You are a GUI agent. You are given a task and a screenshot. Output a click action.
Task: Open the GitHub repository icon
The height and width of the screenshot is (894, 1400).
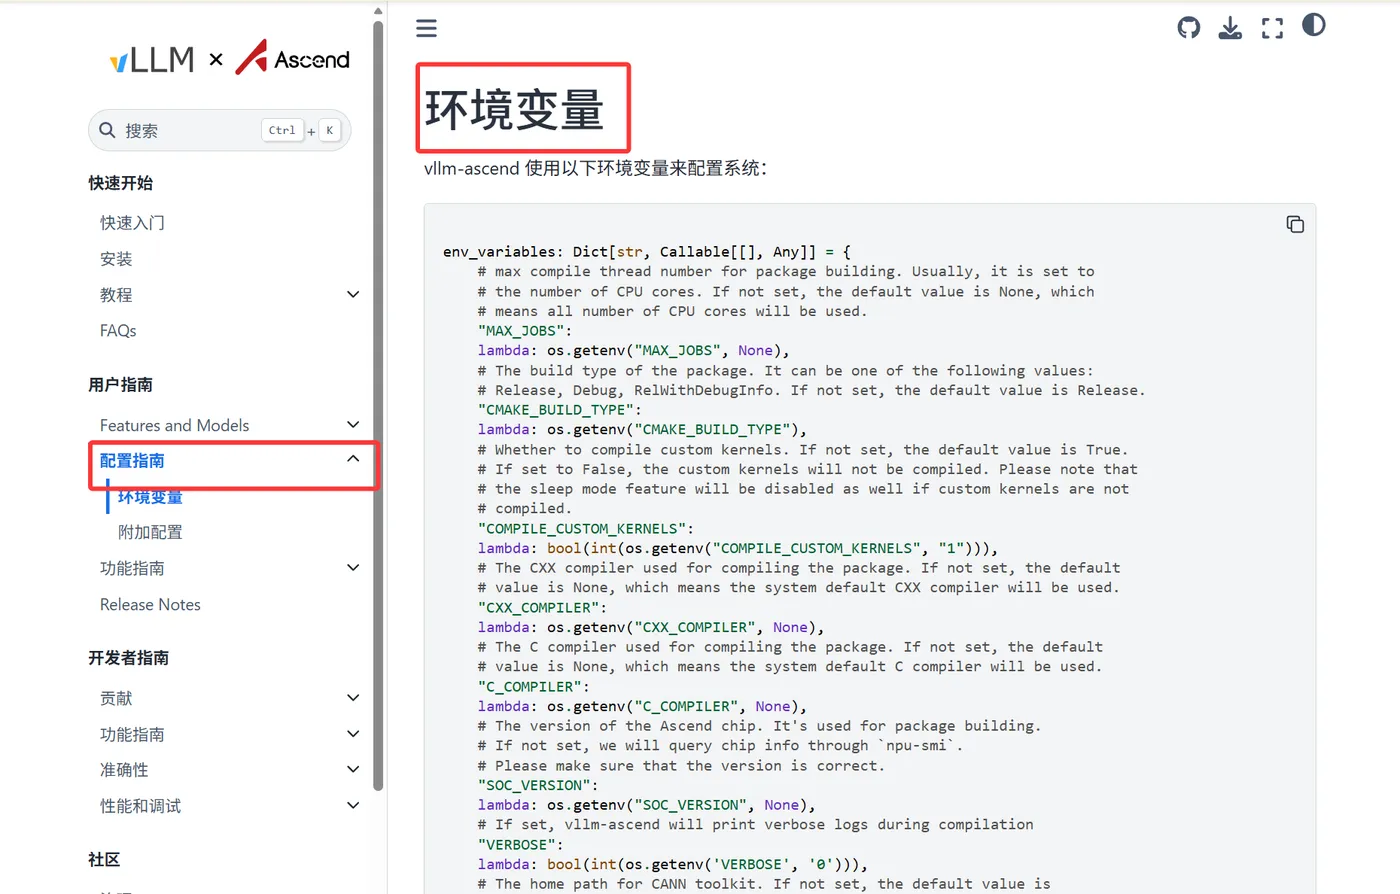[x=1189, y=28]
